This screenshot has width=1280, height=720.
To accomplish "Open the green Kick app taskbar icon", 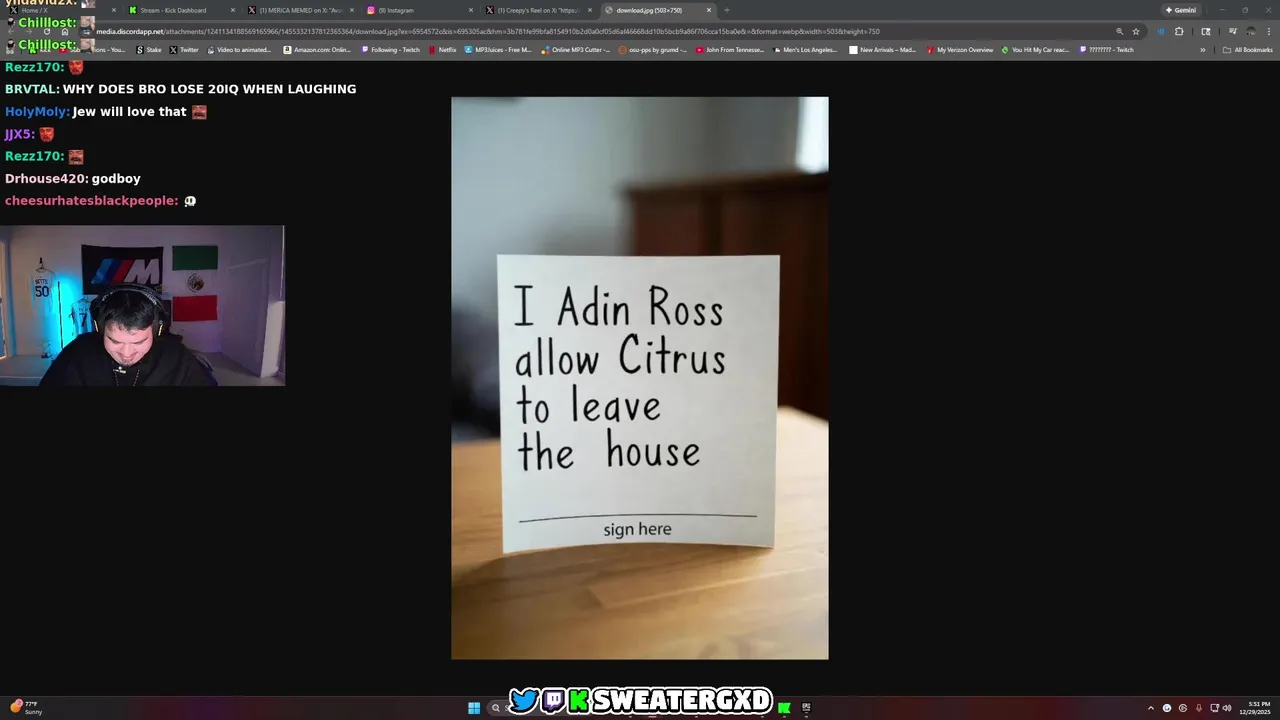I will (x=784, y=708).
